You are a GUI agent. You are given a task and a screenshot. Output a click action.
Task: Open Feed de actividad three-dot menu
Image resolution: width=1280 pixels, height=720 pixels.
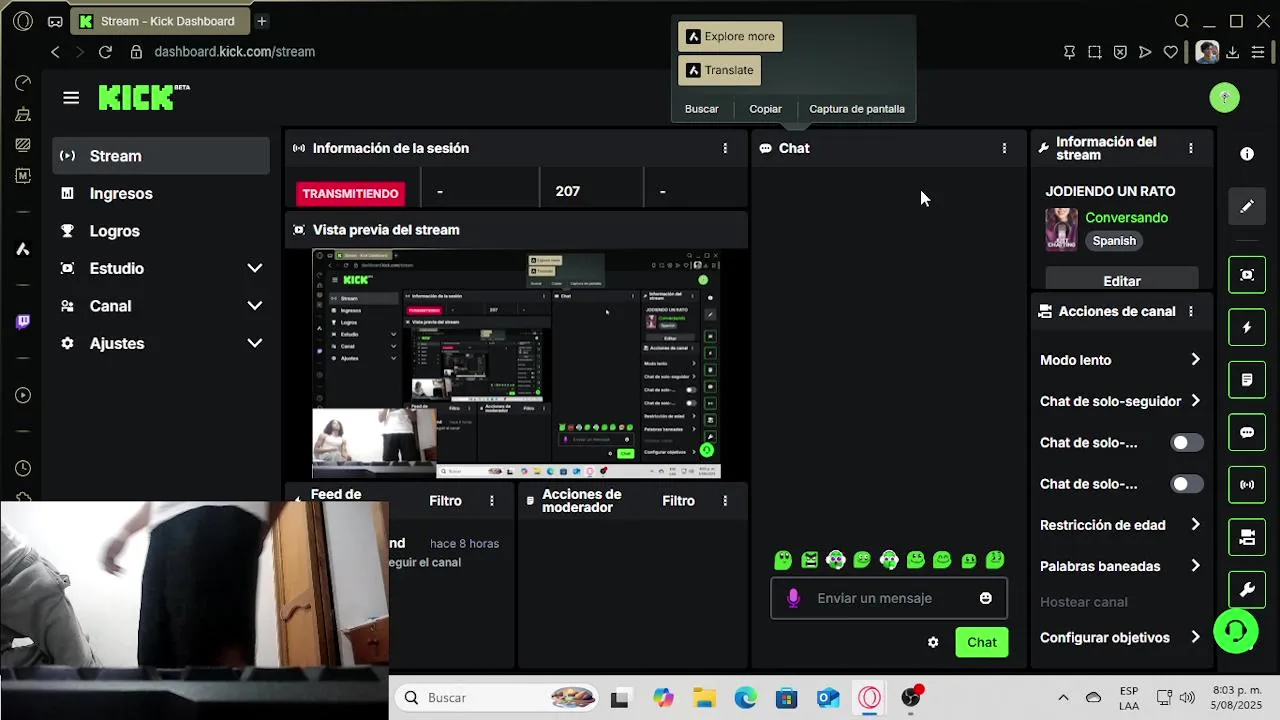point(491,501)
